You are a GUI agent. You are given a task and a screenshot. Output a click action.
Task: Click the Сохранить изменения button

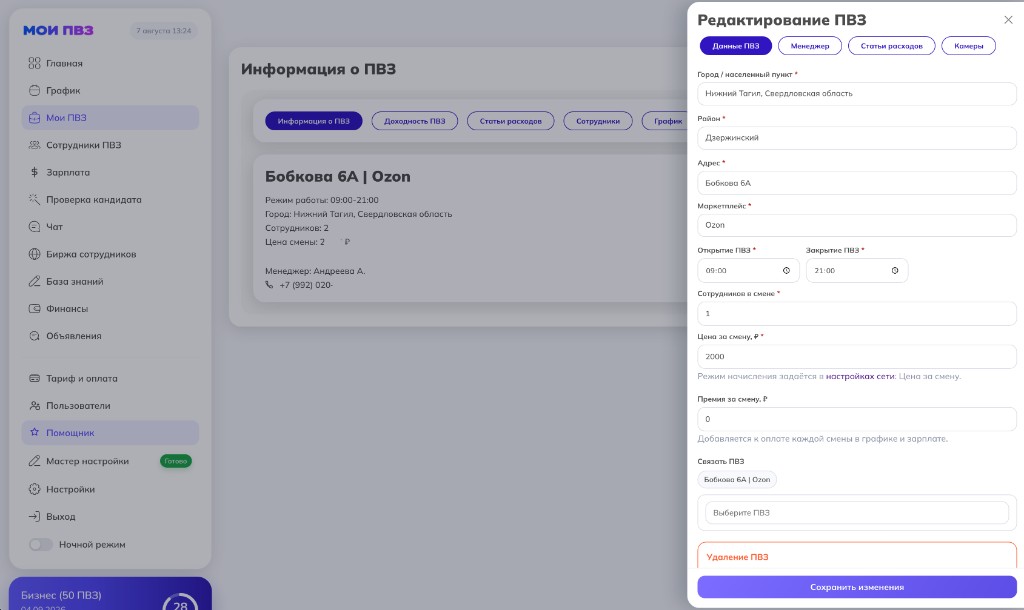(x=857, y=587)
